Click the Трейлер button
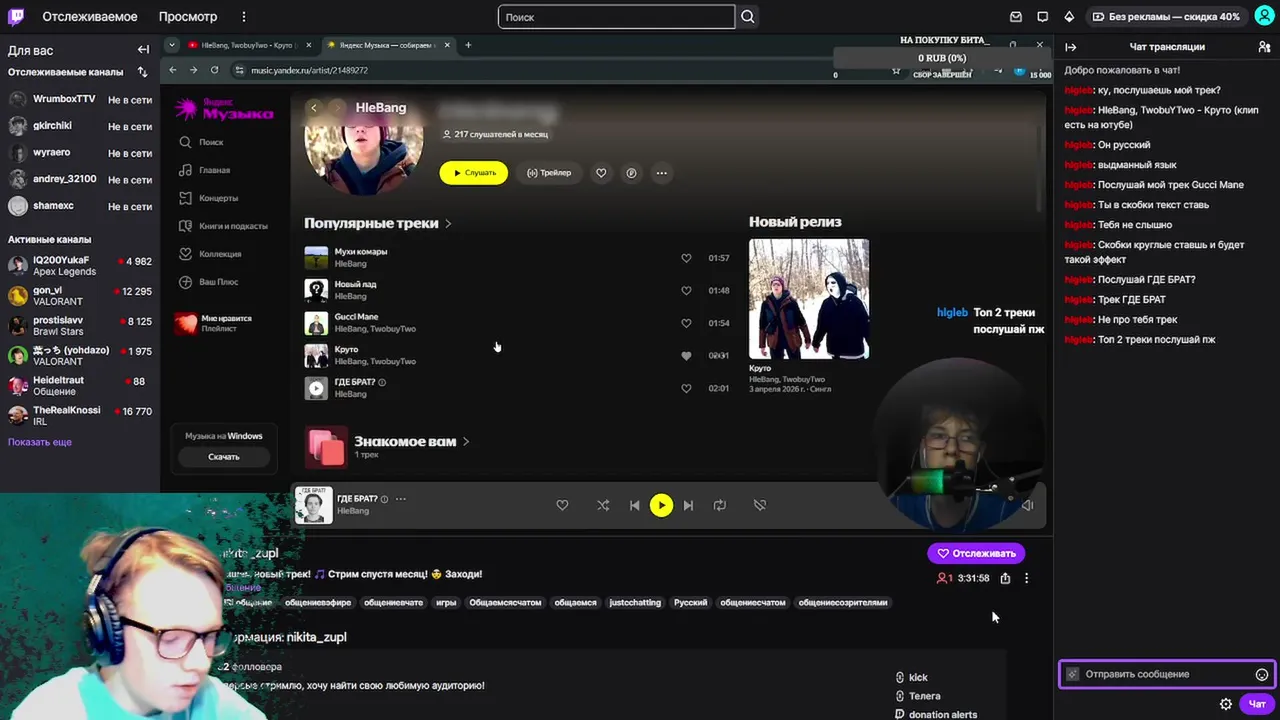Image resolution: width=1280 pixels, height=720 pixels. click(548, 173)
